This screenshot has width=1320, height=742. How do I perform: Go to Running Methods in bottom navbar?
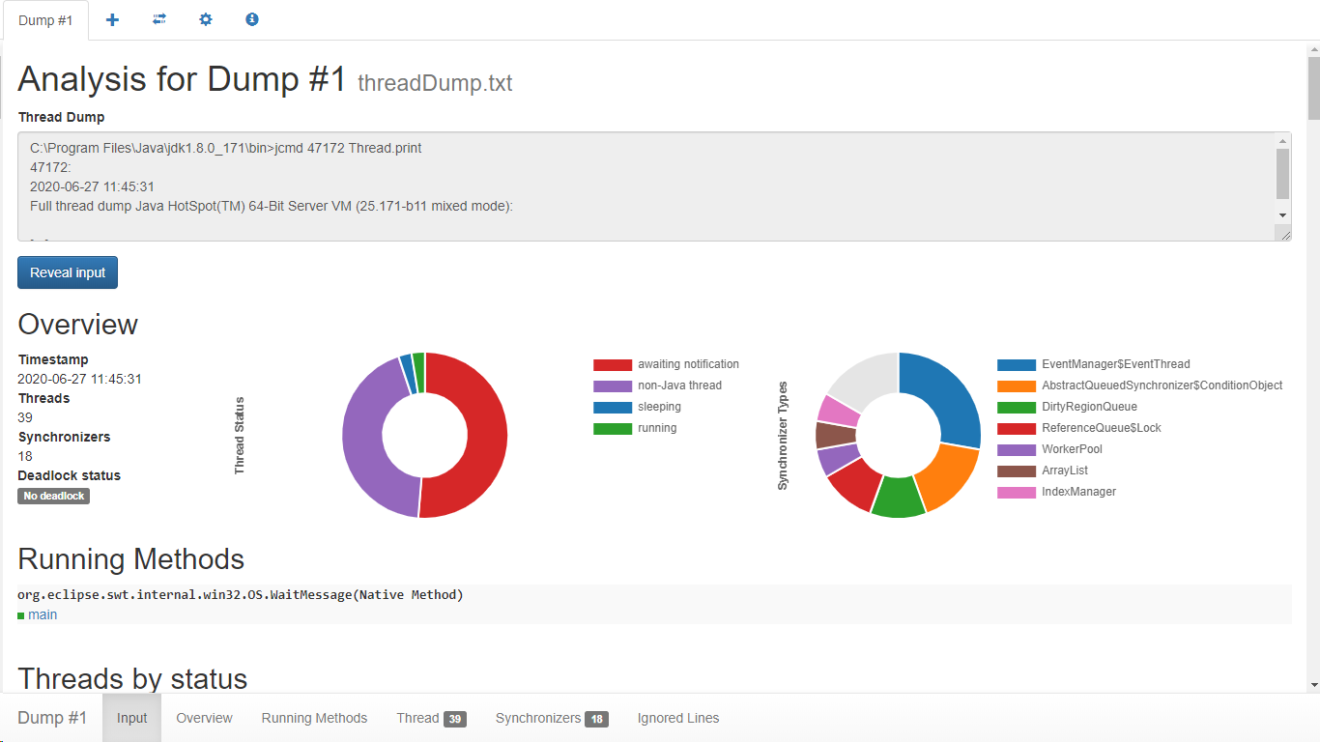click(x=314, y=718)
